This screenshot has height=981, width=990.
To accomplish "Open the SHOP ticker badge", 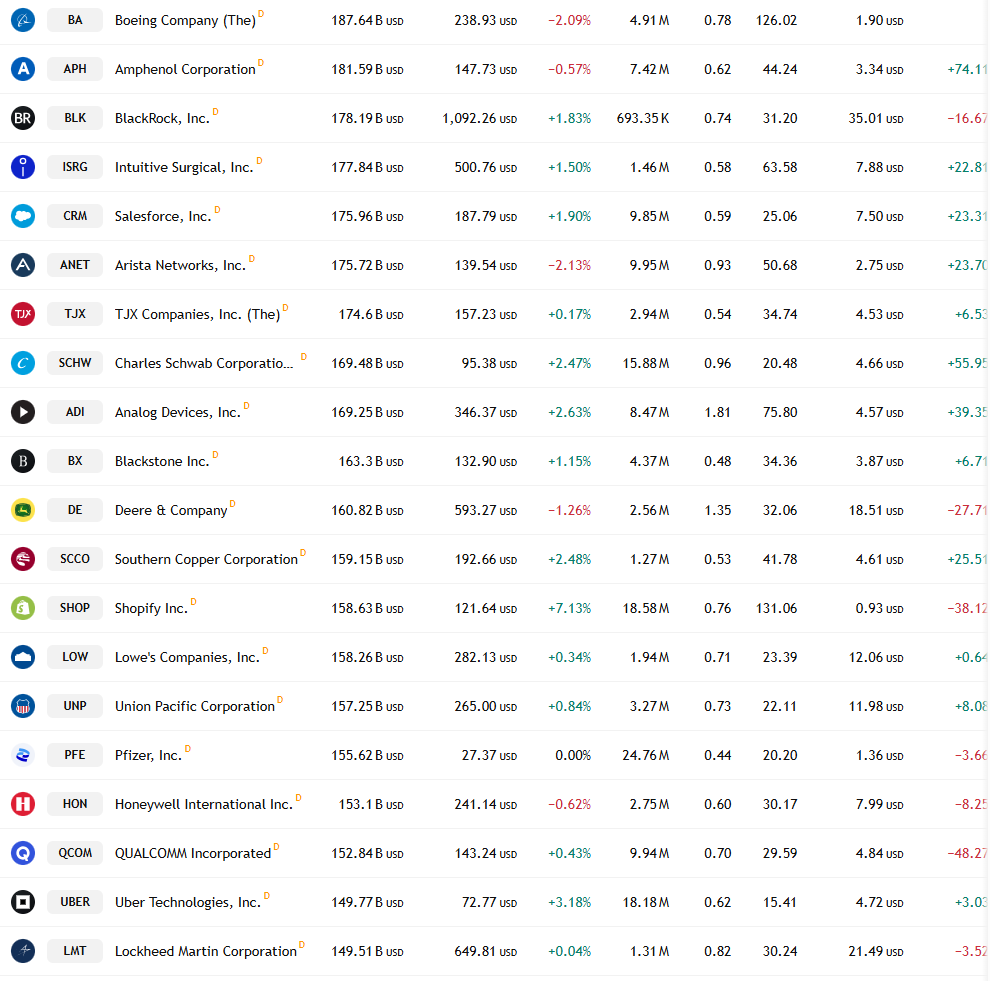I will click(75, 608).
